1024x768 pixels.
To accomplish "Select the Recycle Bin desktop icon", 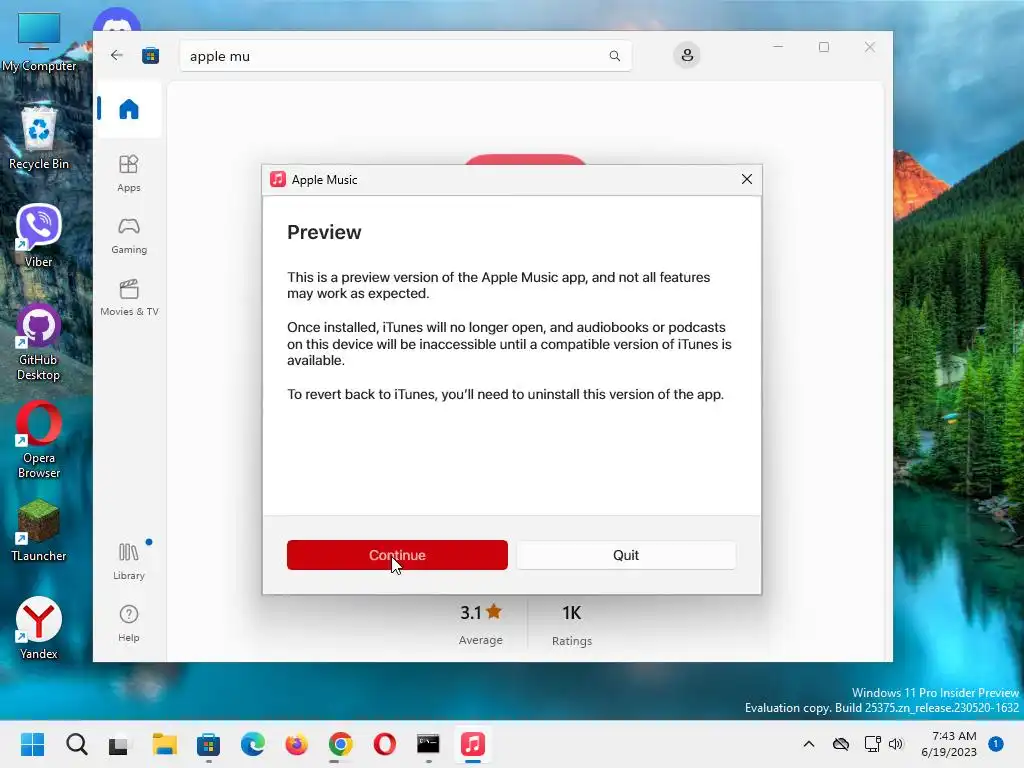I will pyautogui.click(x=39, y=137).
